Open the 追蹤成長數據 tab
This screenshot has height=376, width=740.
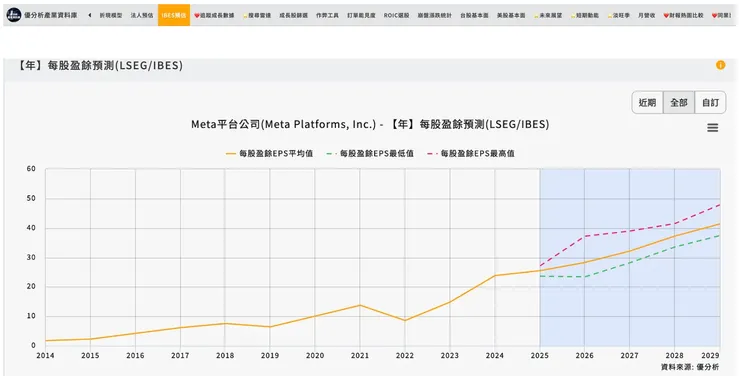[214, 16]
